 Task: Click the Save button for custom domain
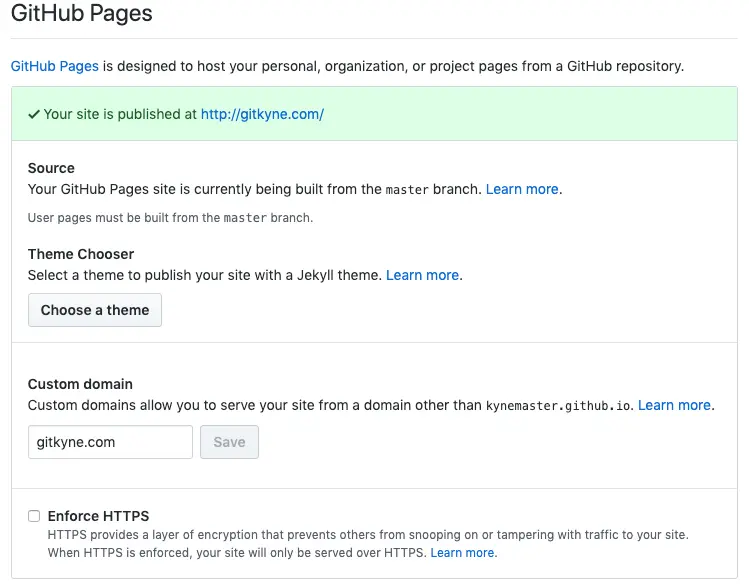[x=229, y=442]
